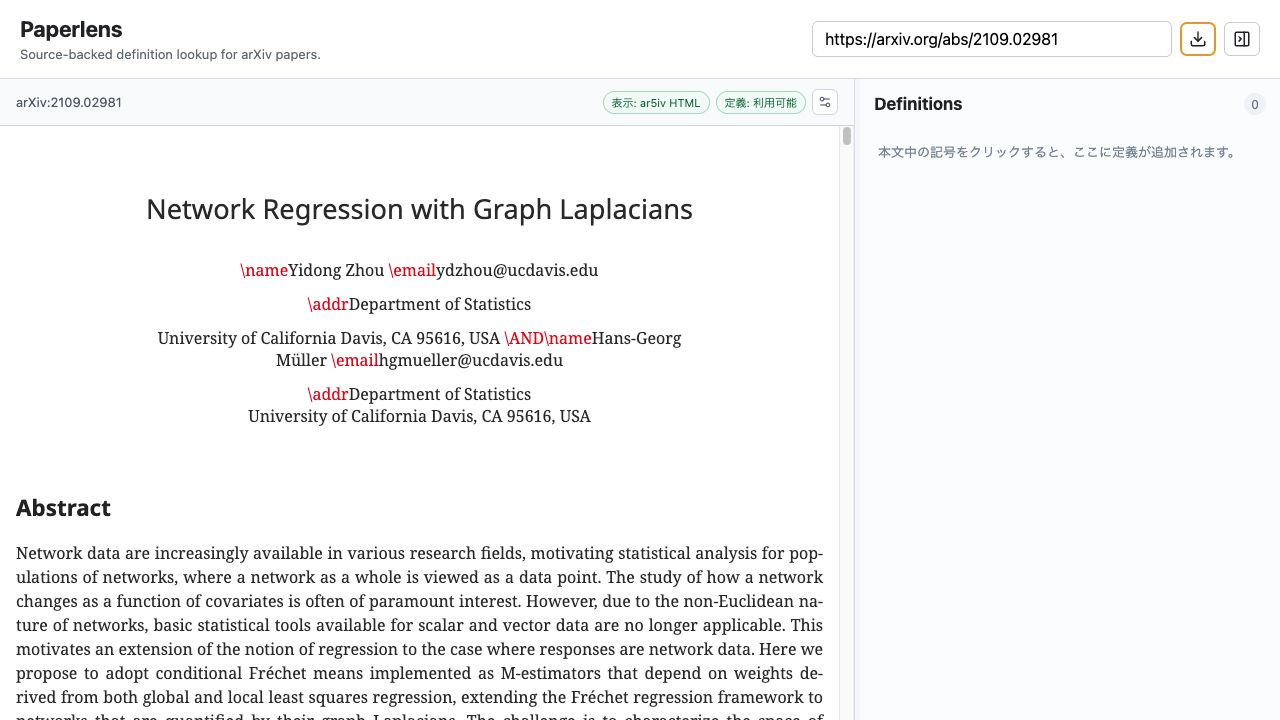
Task: Toggle the Definitions side panel icon
Action: click(1242, 39)
